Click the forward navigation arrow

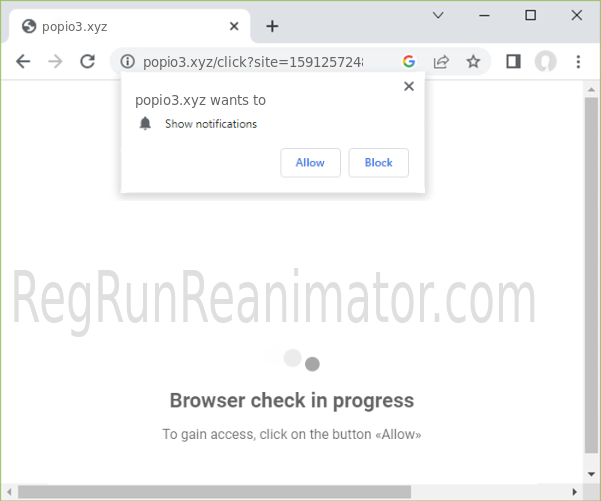(55, 61)
